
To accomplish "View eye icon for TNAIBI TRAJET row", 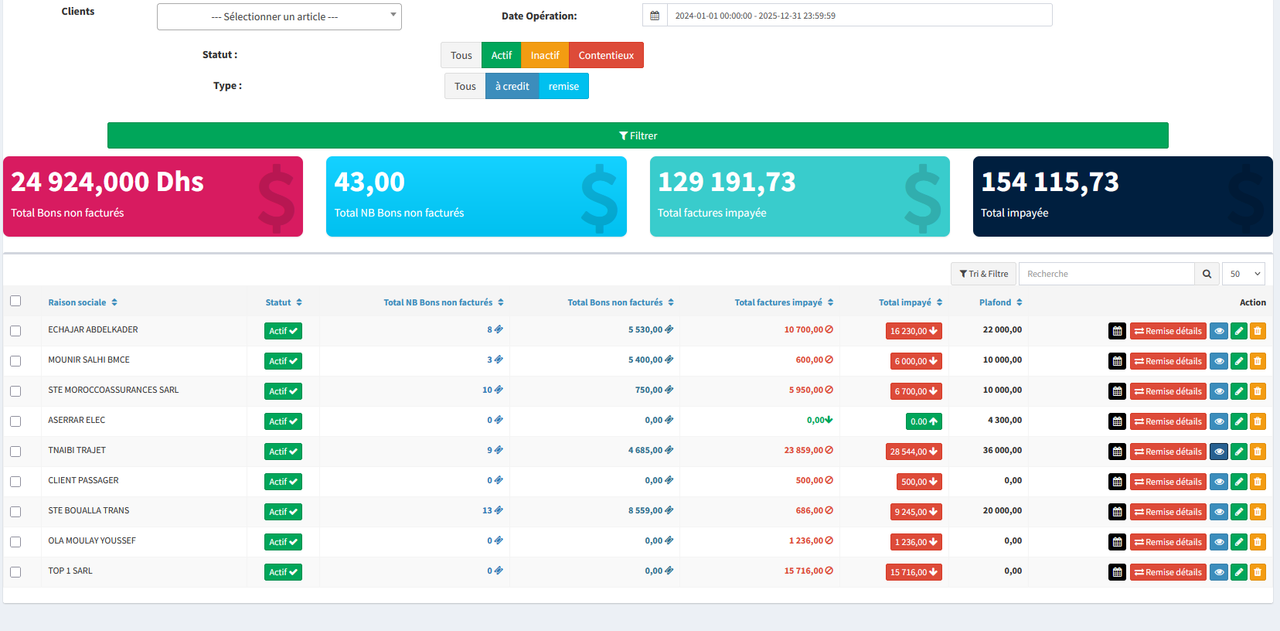I will (x=1219, y=451).
